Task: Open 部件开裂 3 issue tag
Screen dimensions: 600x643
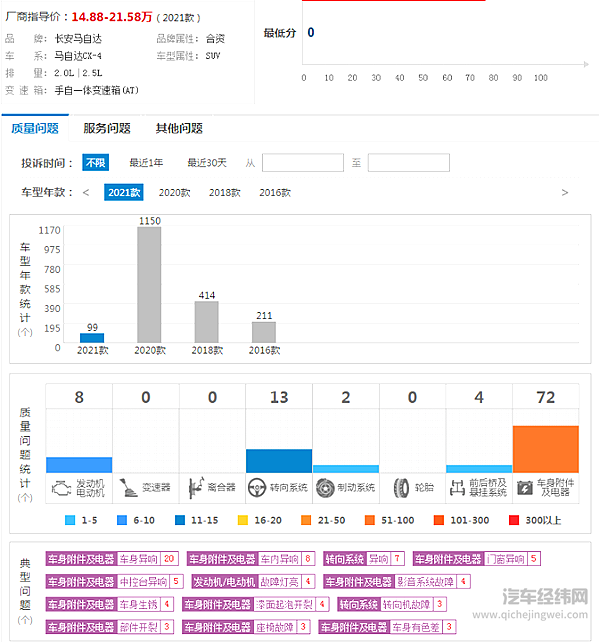Action: 110,627
